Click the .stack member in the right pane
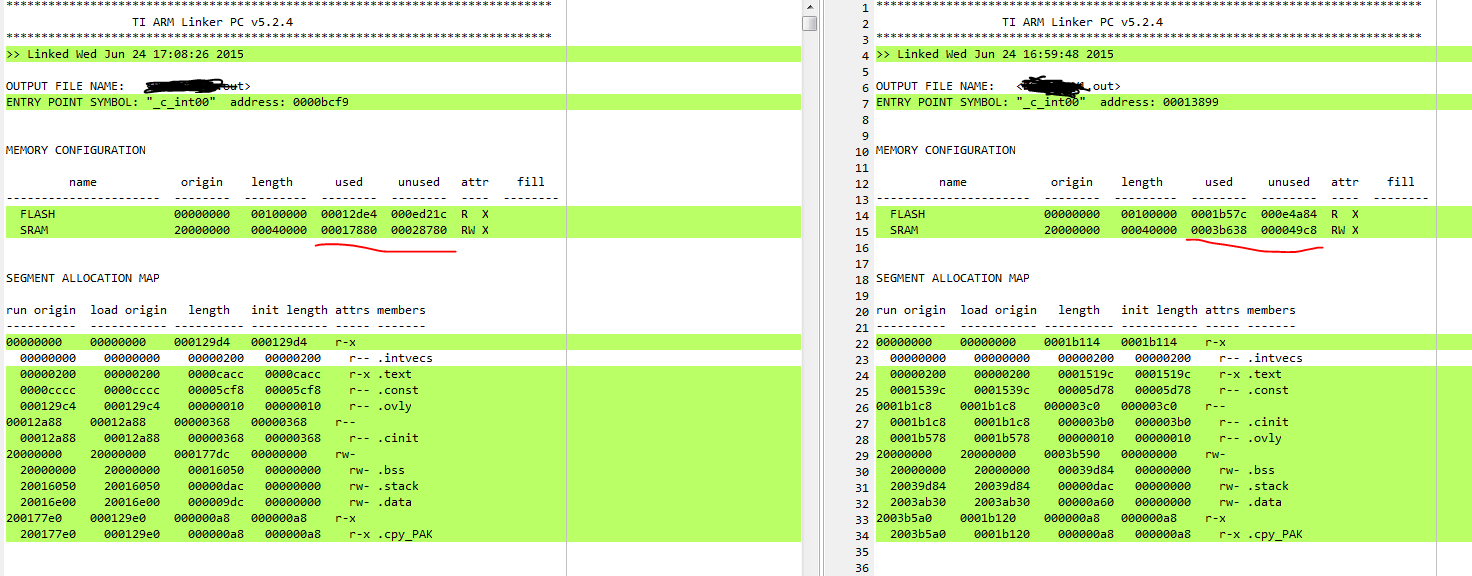Screen dimensions: 1472x576 click(x=1268, y=486)
